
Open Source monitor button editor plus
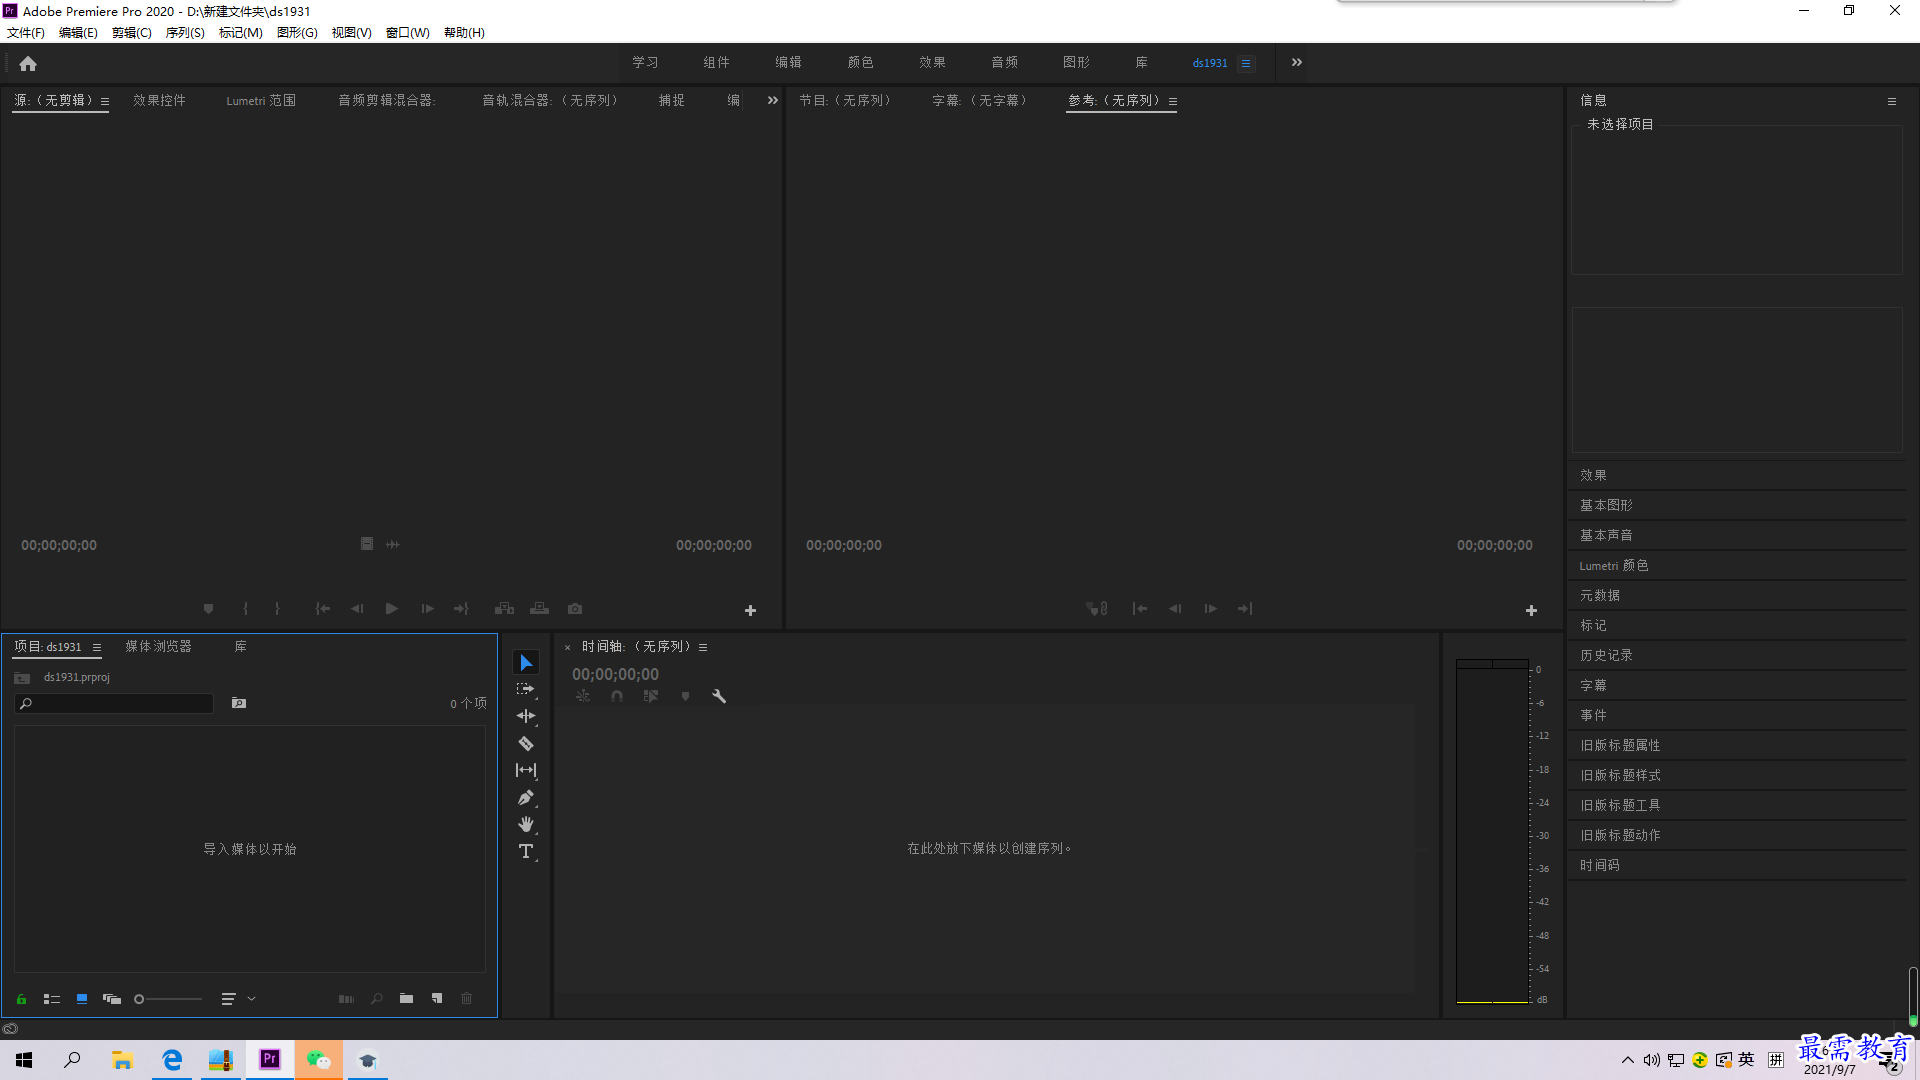click(750, 610)
